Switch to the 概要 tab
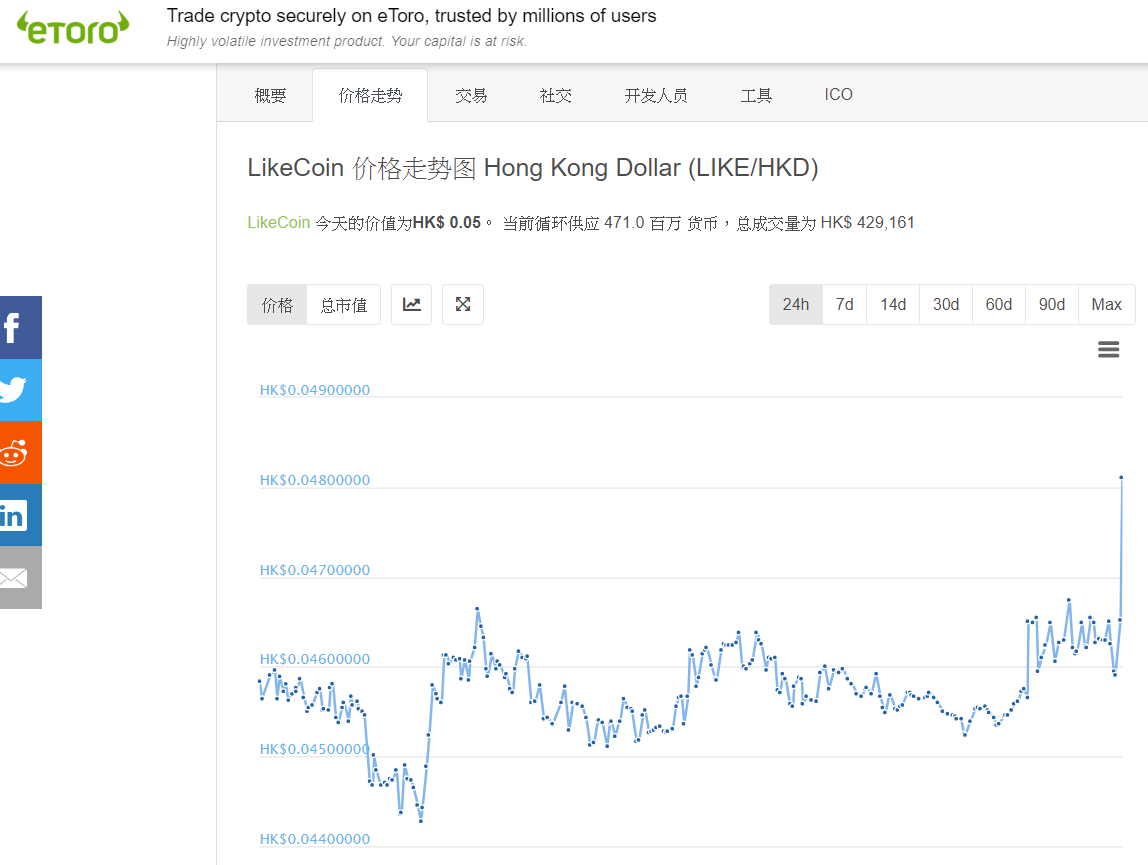The height and width of the screenshot is (865, 1148). [x=270, y=95]
